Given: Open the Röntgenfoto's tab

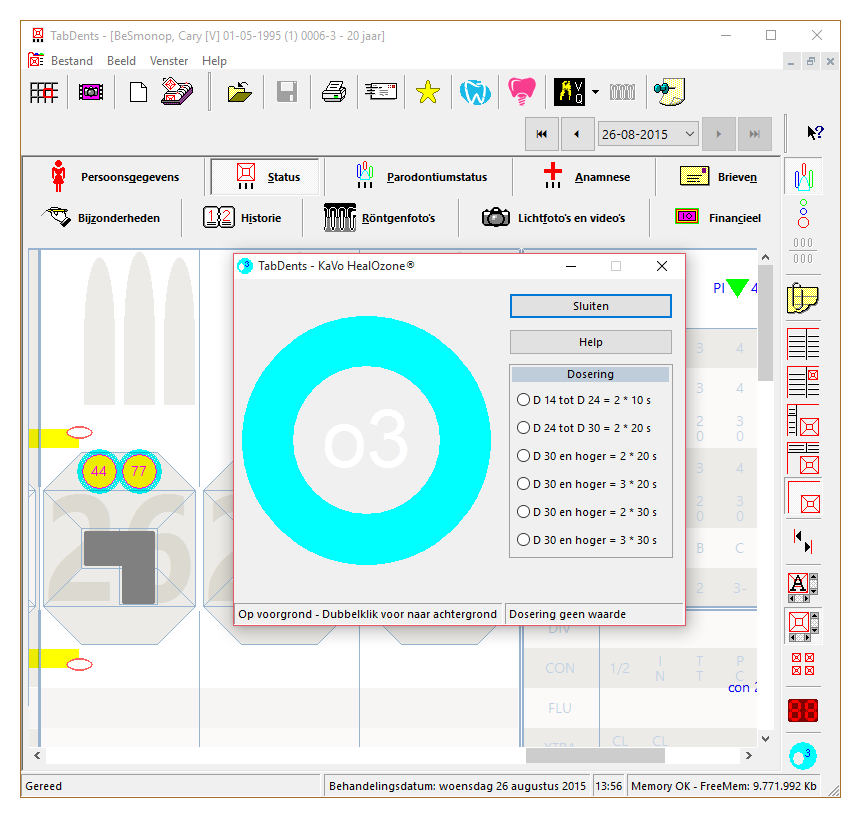Looking at the screenshot, I should click(x=380, y=218).
